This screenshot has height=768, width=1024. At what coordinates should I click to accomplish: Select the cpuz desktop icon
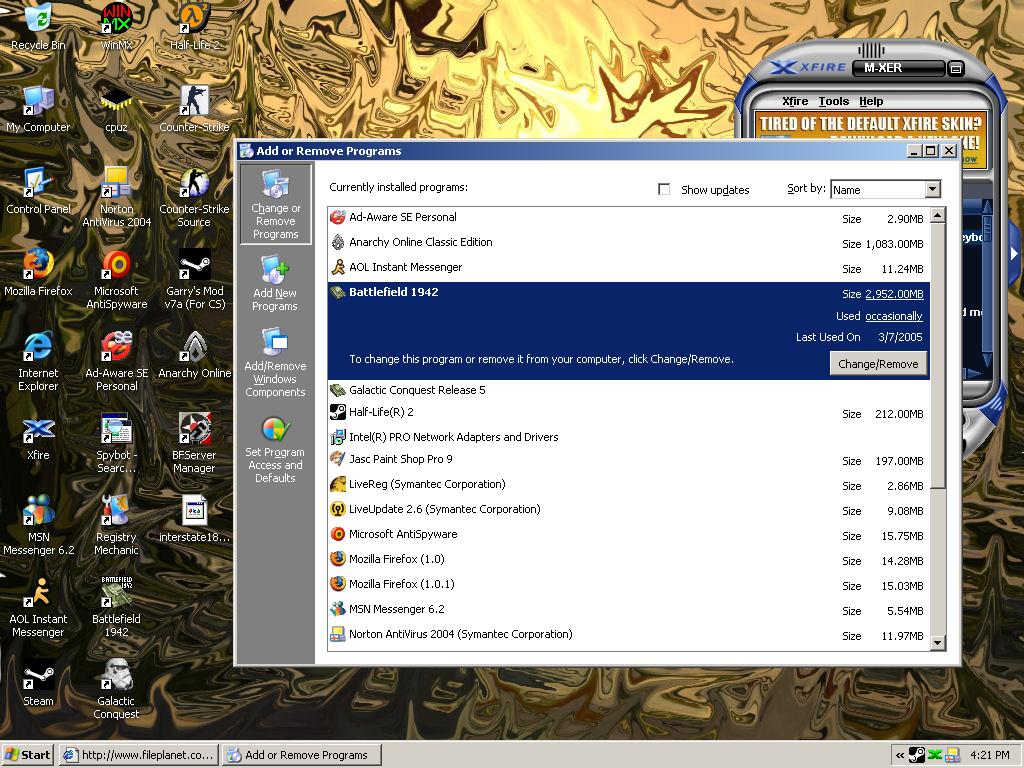point(116,108)
